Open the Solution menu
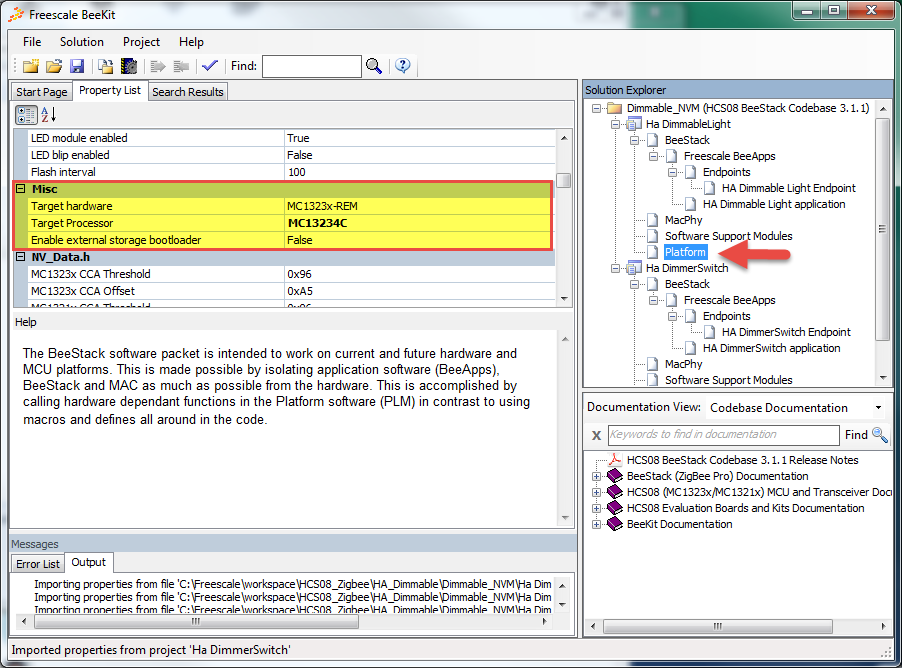The image size is (902, 668). point(82,42)
